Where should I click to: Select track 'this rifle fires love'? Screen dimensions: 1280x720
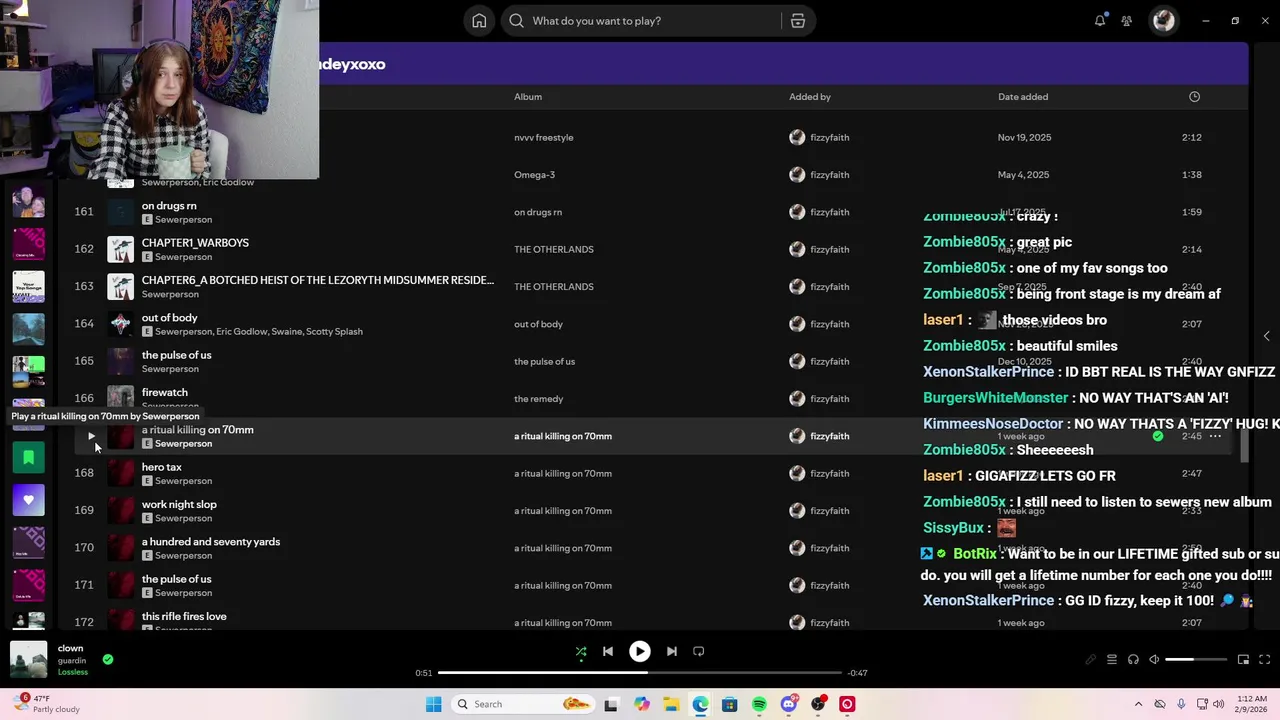(x=184, y=617)
